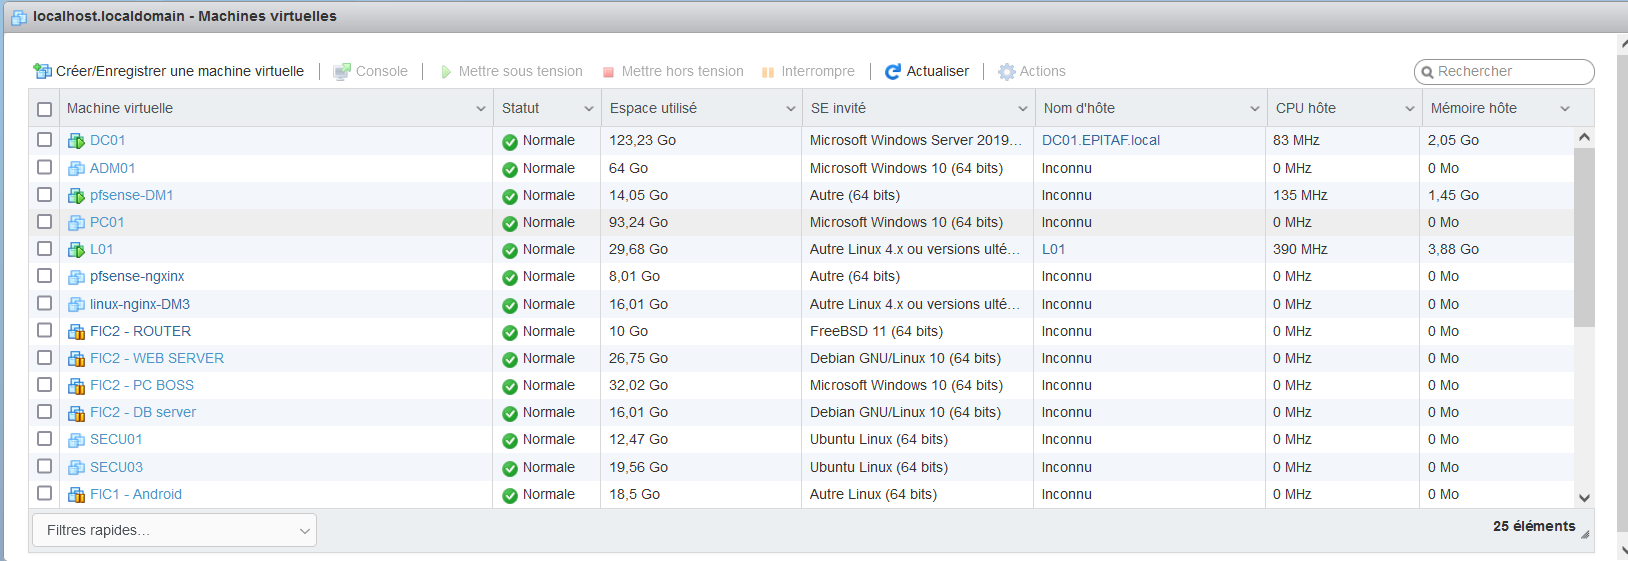The height and width of the screenshot is (561, 1628).
Task: Open the Filtres rapides dropdown
Action: (x=174, y=530)
